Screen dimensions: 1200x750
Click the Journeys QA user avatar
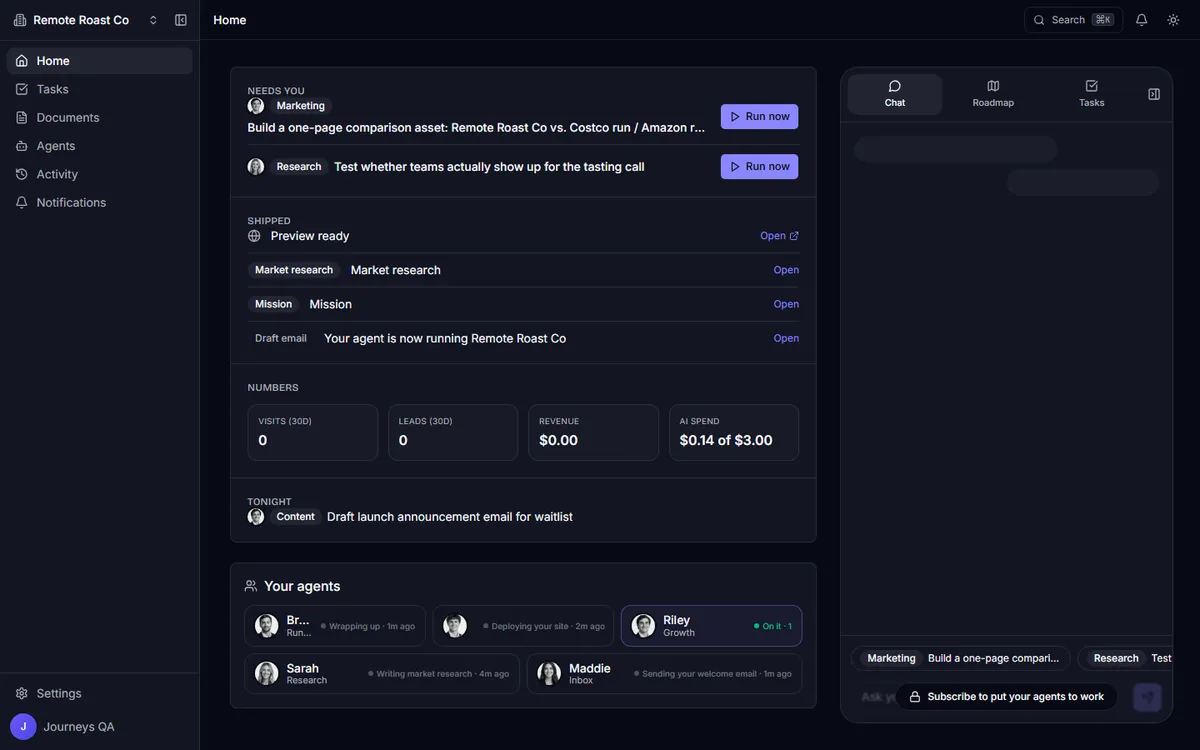point(23,727)
